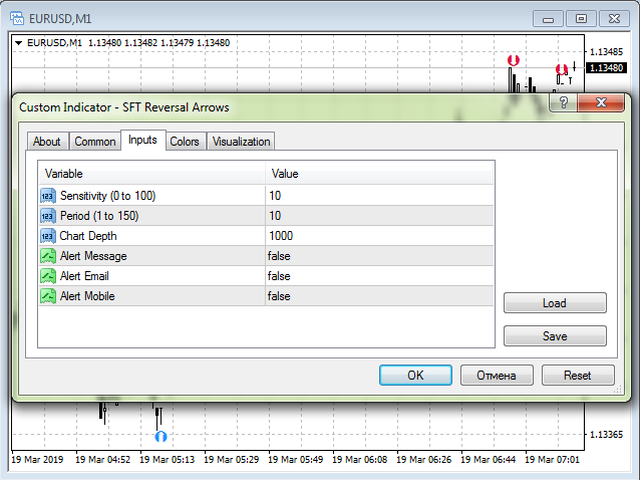Viewport: 640px width, 480px height.
Task: Click the Value column header
Action: 379,174
